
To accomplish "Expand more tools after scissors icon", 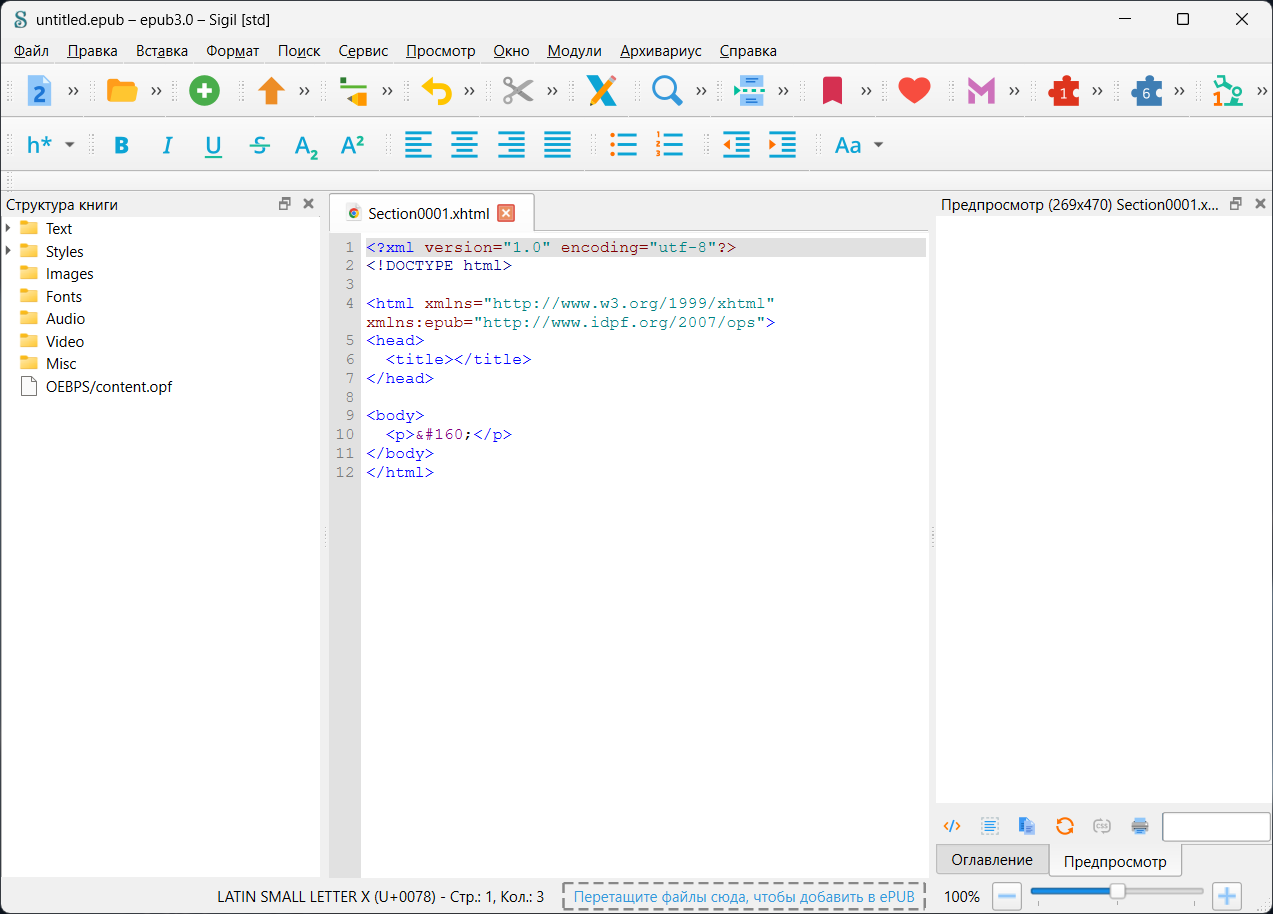I will coord(552,91).
